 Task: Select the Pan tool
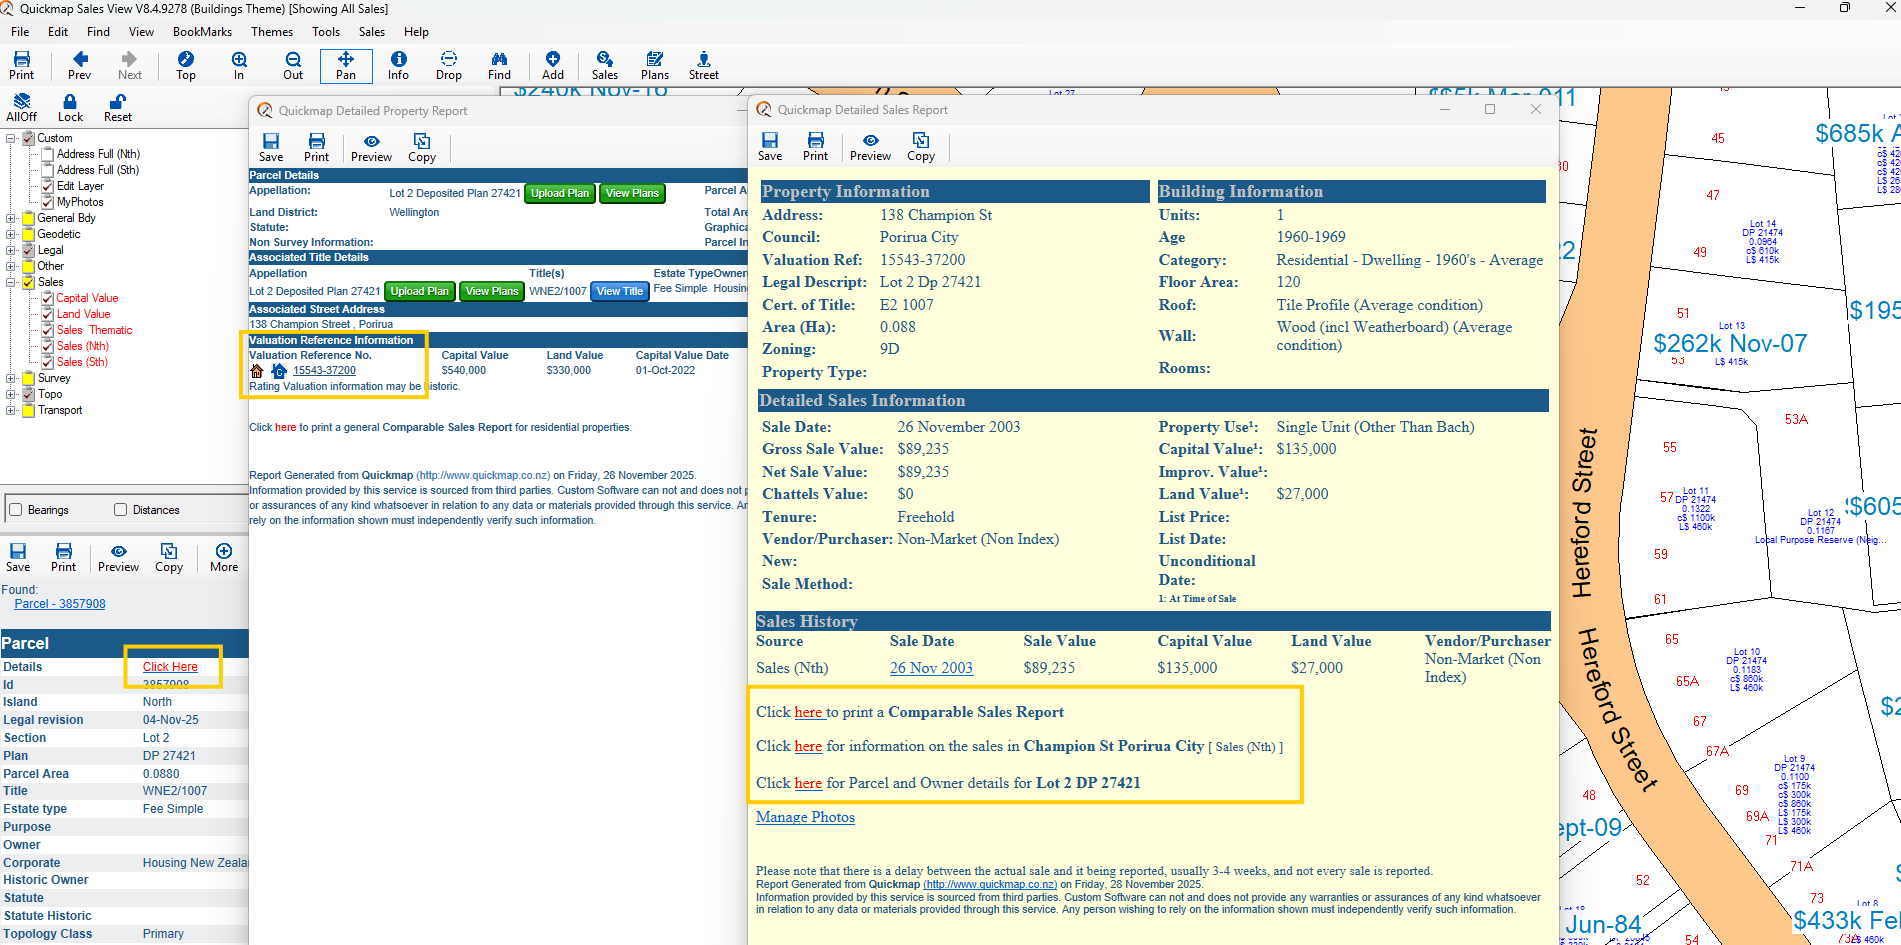click(x=346, y=65)
